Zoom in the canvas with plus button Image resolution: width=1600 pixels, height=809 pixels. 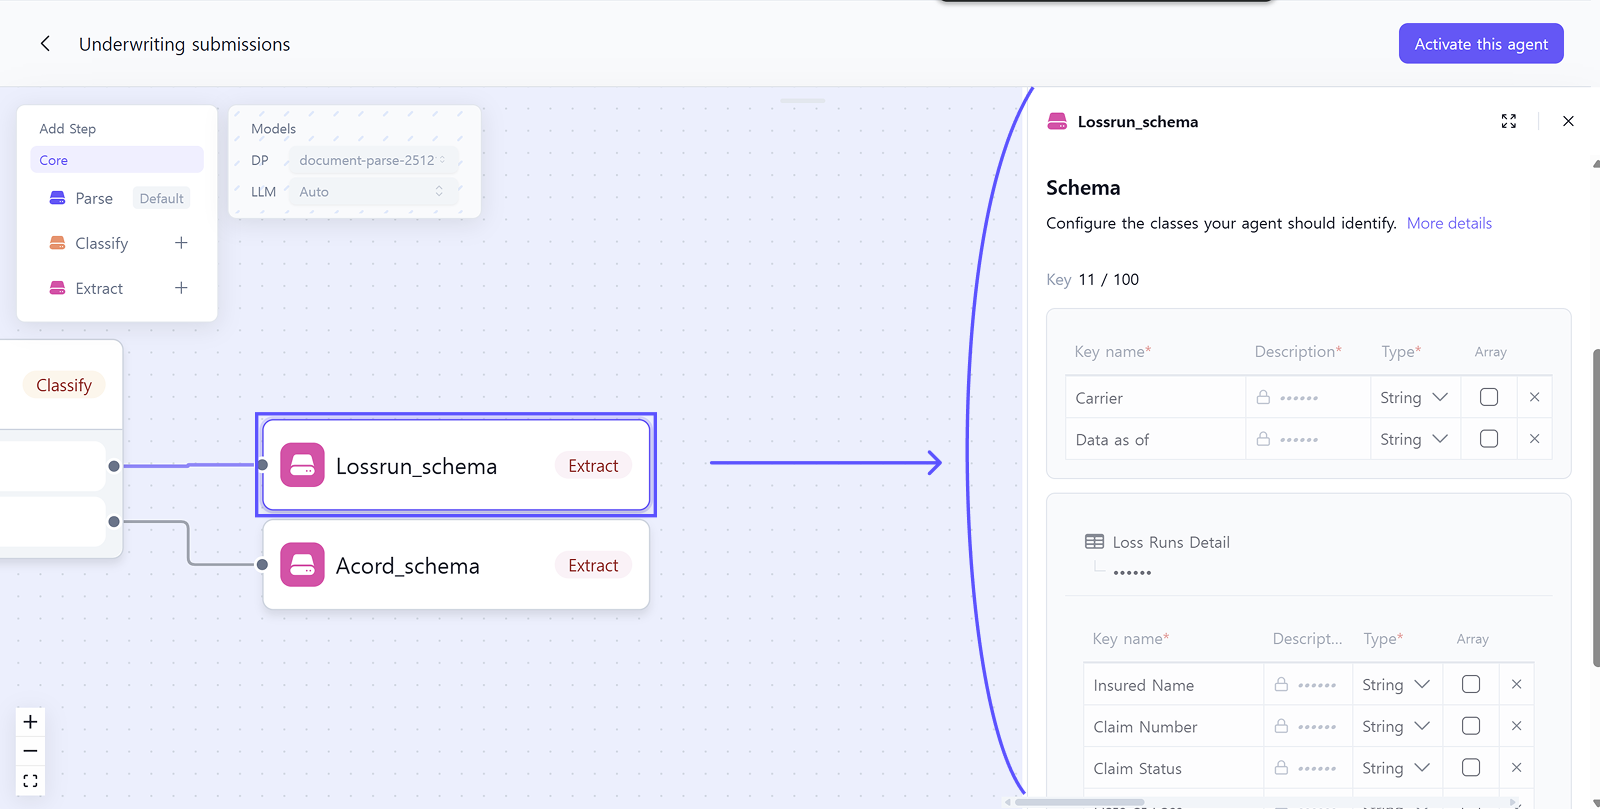click(30, 722)
